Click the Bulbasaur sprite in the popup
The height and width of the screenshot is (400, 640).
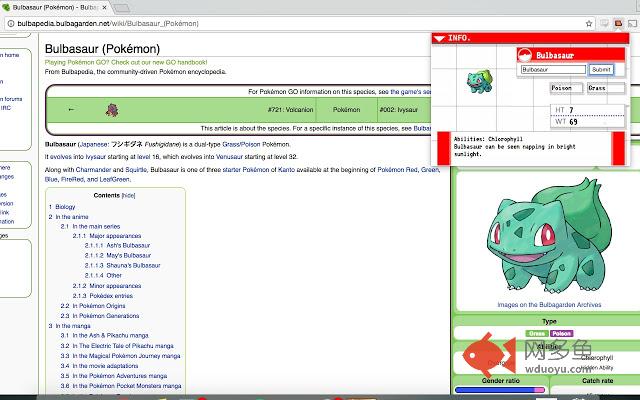click(x=480, y=81)
